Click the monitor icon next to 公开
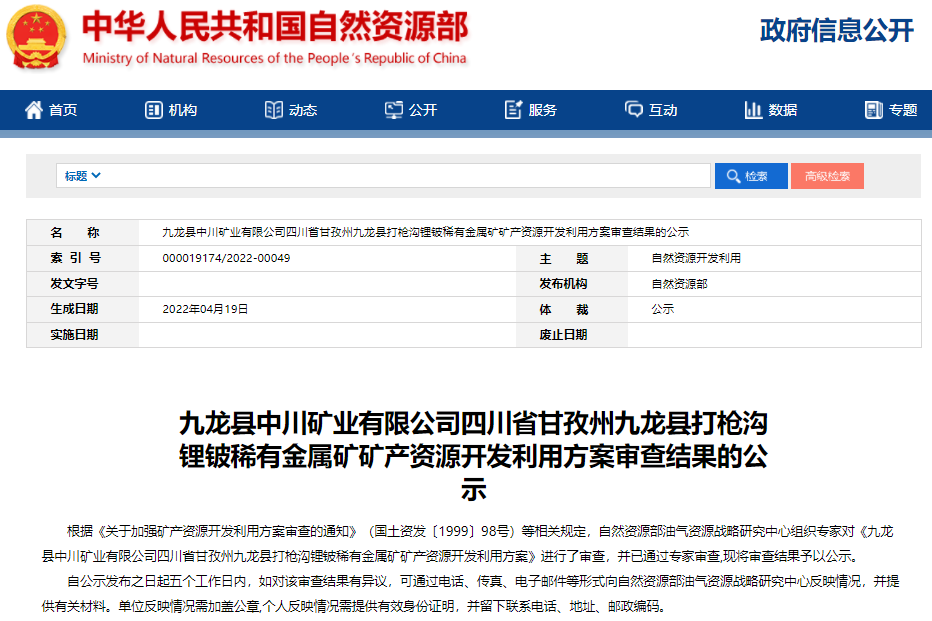 [x=392, y=111]
